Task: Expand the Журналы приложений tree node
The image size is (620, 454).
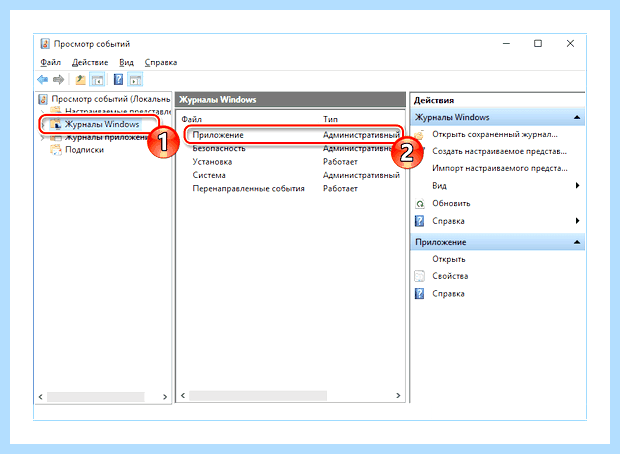Action: point(42,138)
